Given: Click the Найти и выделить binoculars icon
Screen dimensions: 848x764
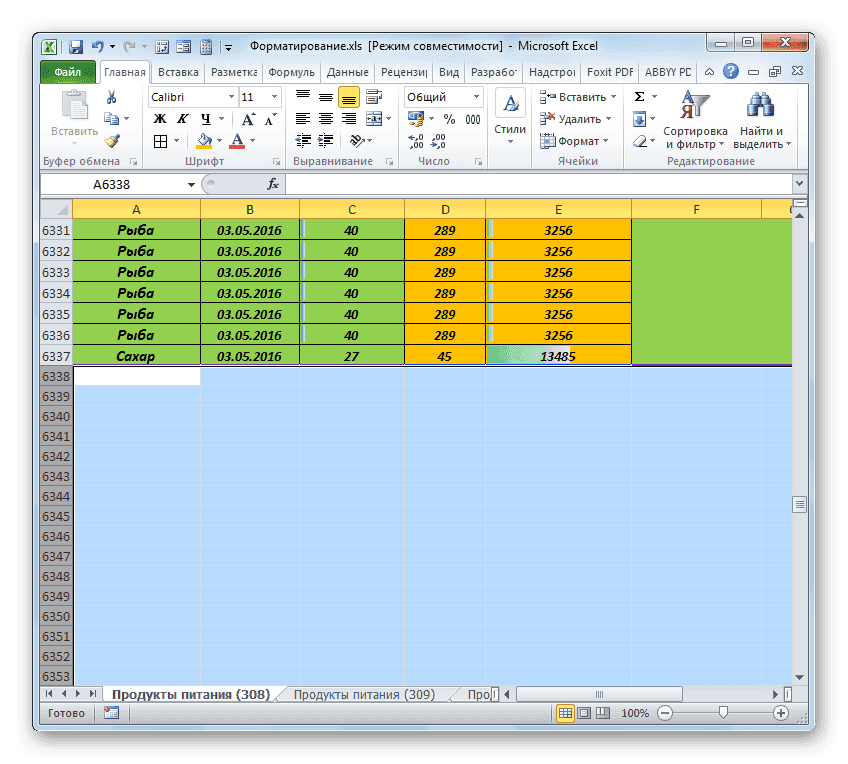Looking at the screenshot, I should coord(760,102).
